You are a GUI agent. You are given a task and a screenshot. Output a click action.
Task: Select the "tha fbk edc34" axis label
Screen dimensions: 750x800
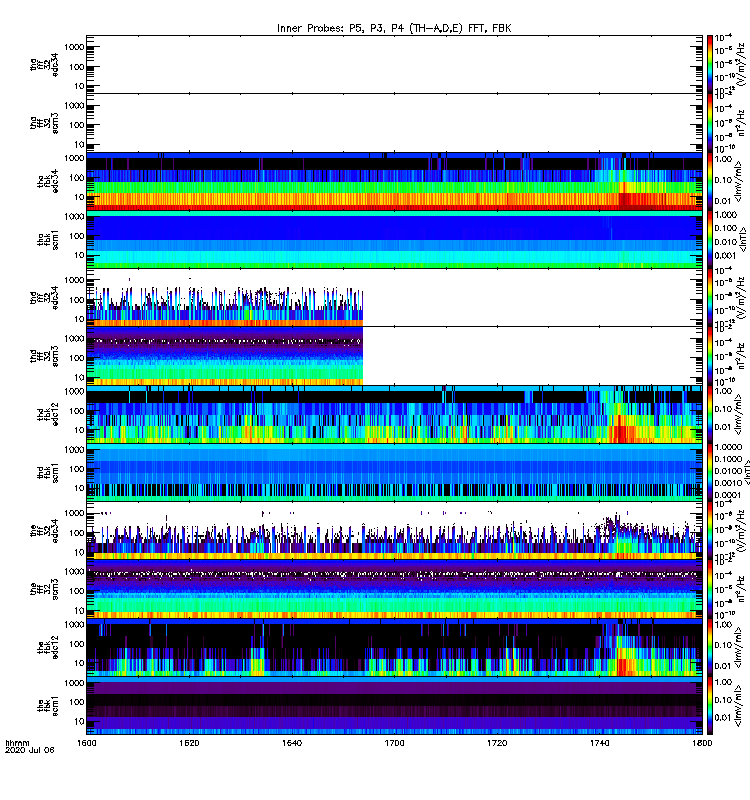point(48,181)
